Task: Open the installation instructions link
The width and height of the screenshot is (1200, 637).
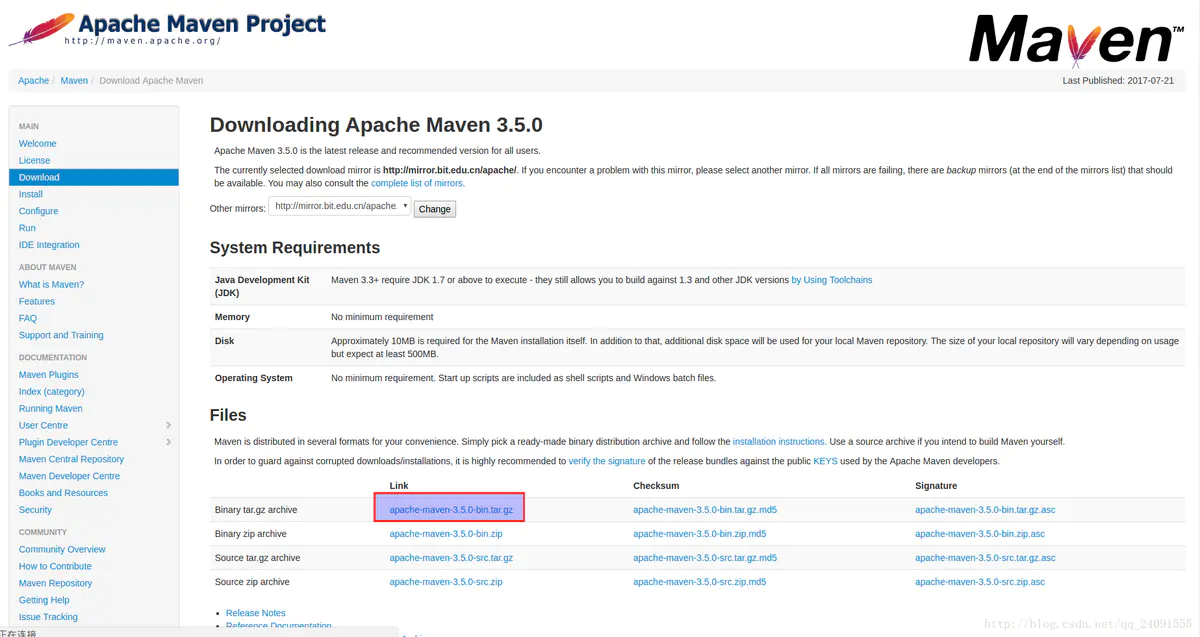Action: click(x=778, y=441)
